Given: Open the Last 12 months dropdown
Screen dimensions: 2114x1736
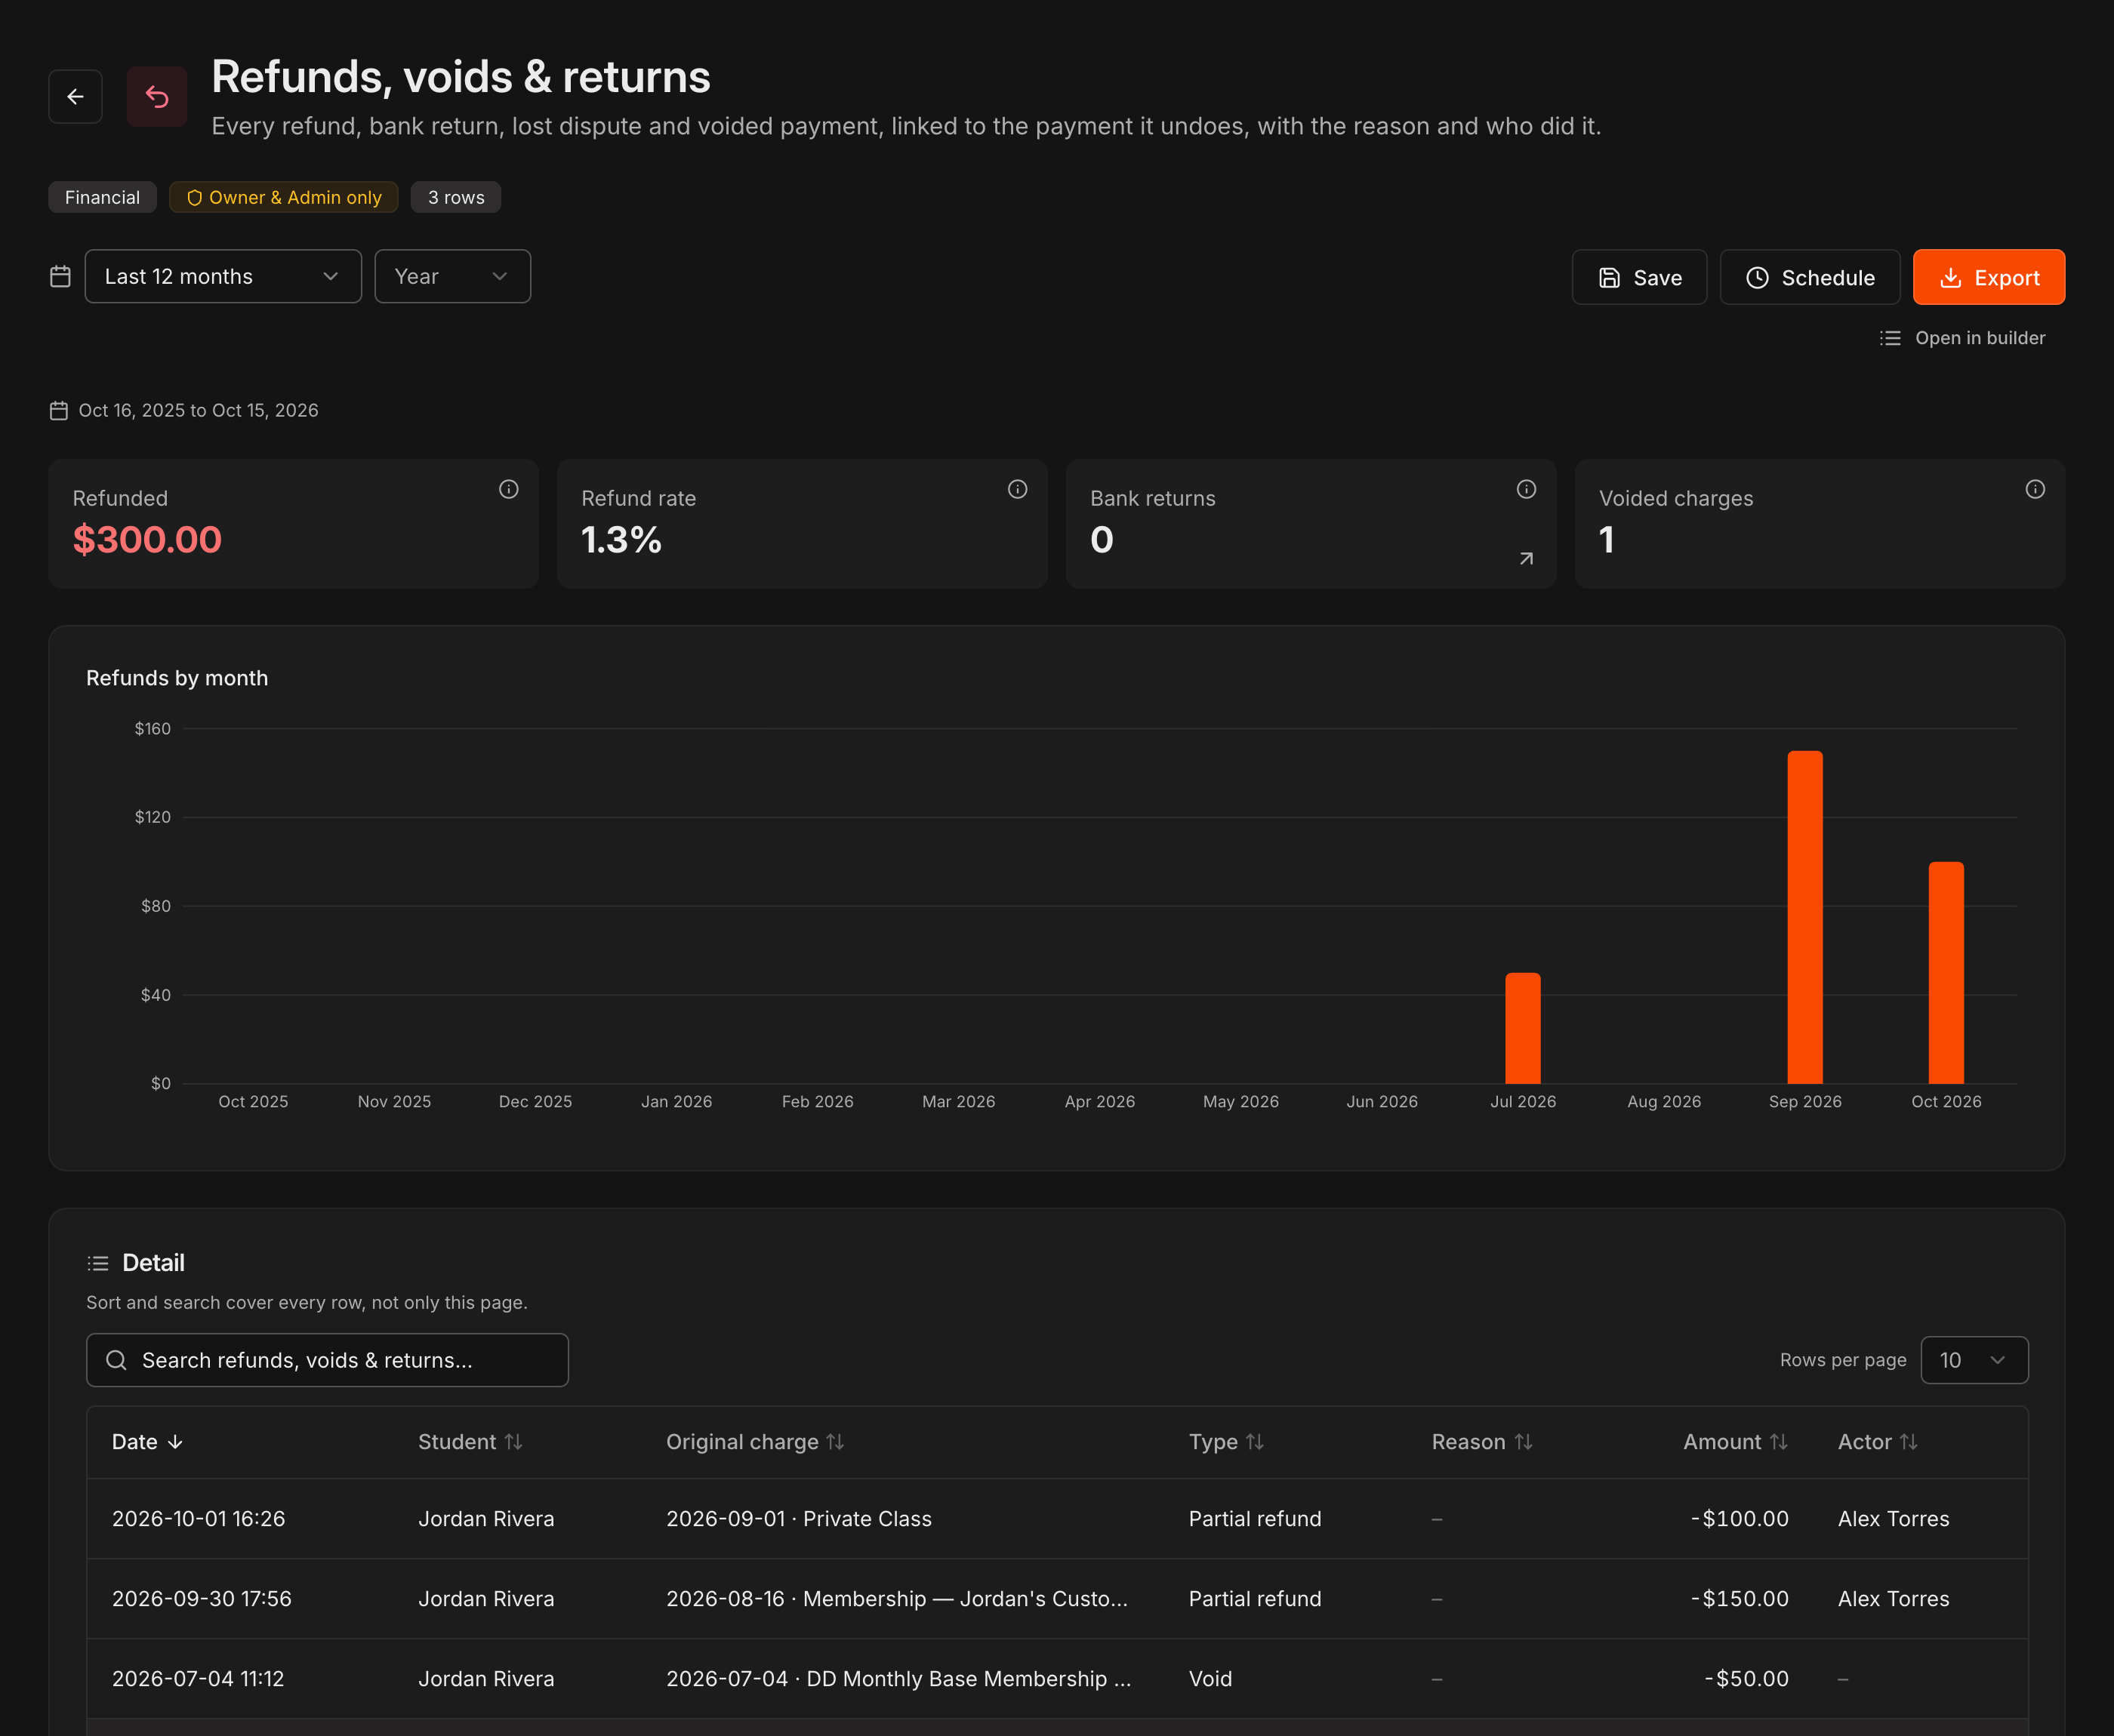Looking at the screenshot, I should tap(223, 276).
